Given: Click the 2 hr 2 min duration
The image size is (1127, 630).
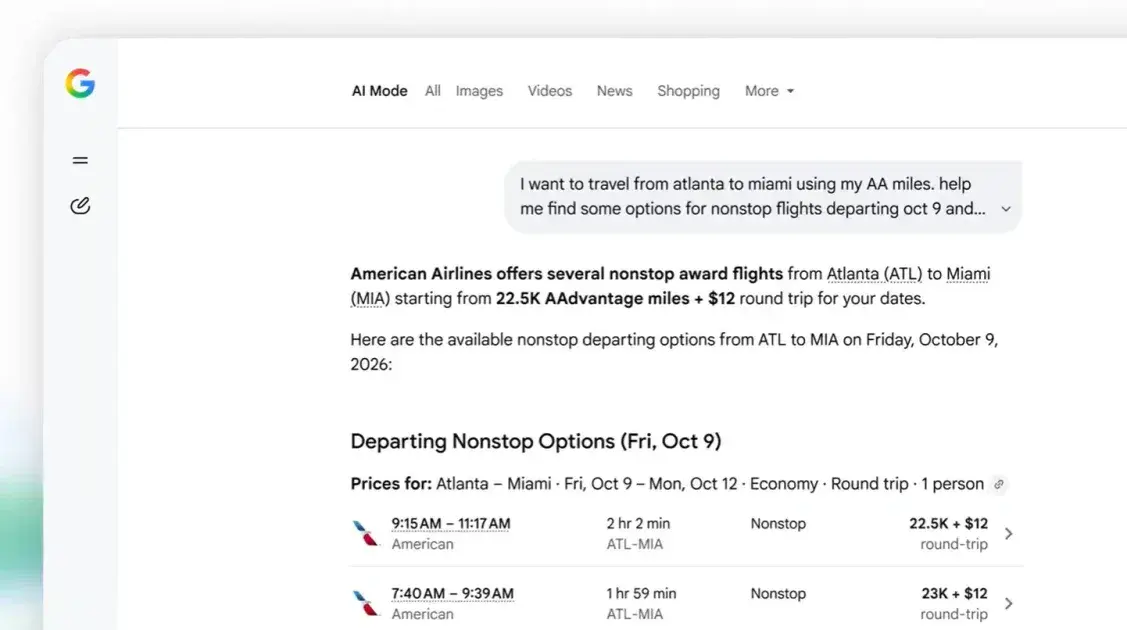Looking at the screenshot, I should 638,524.
